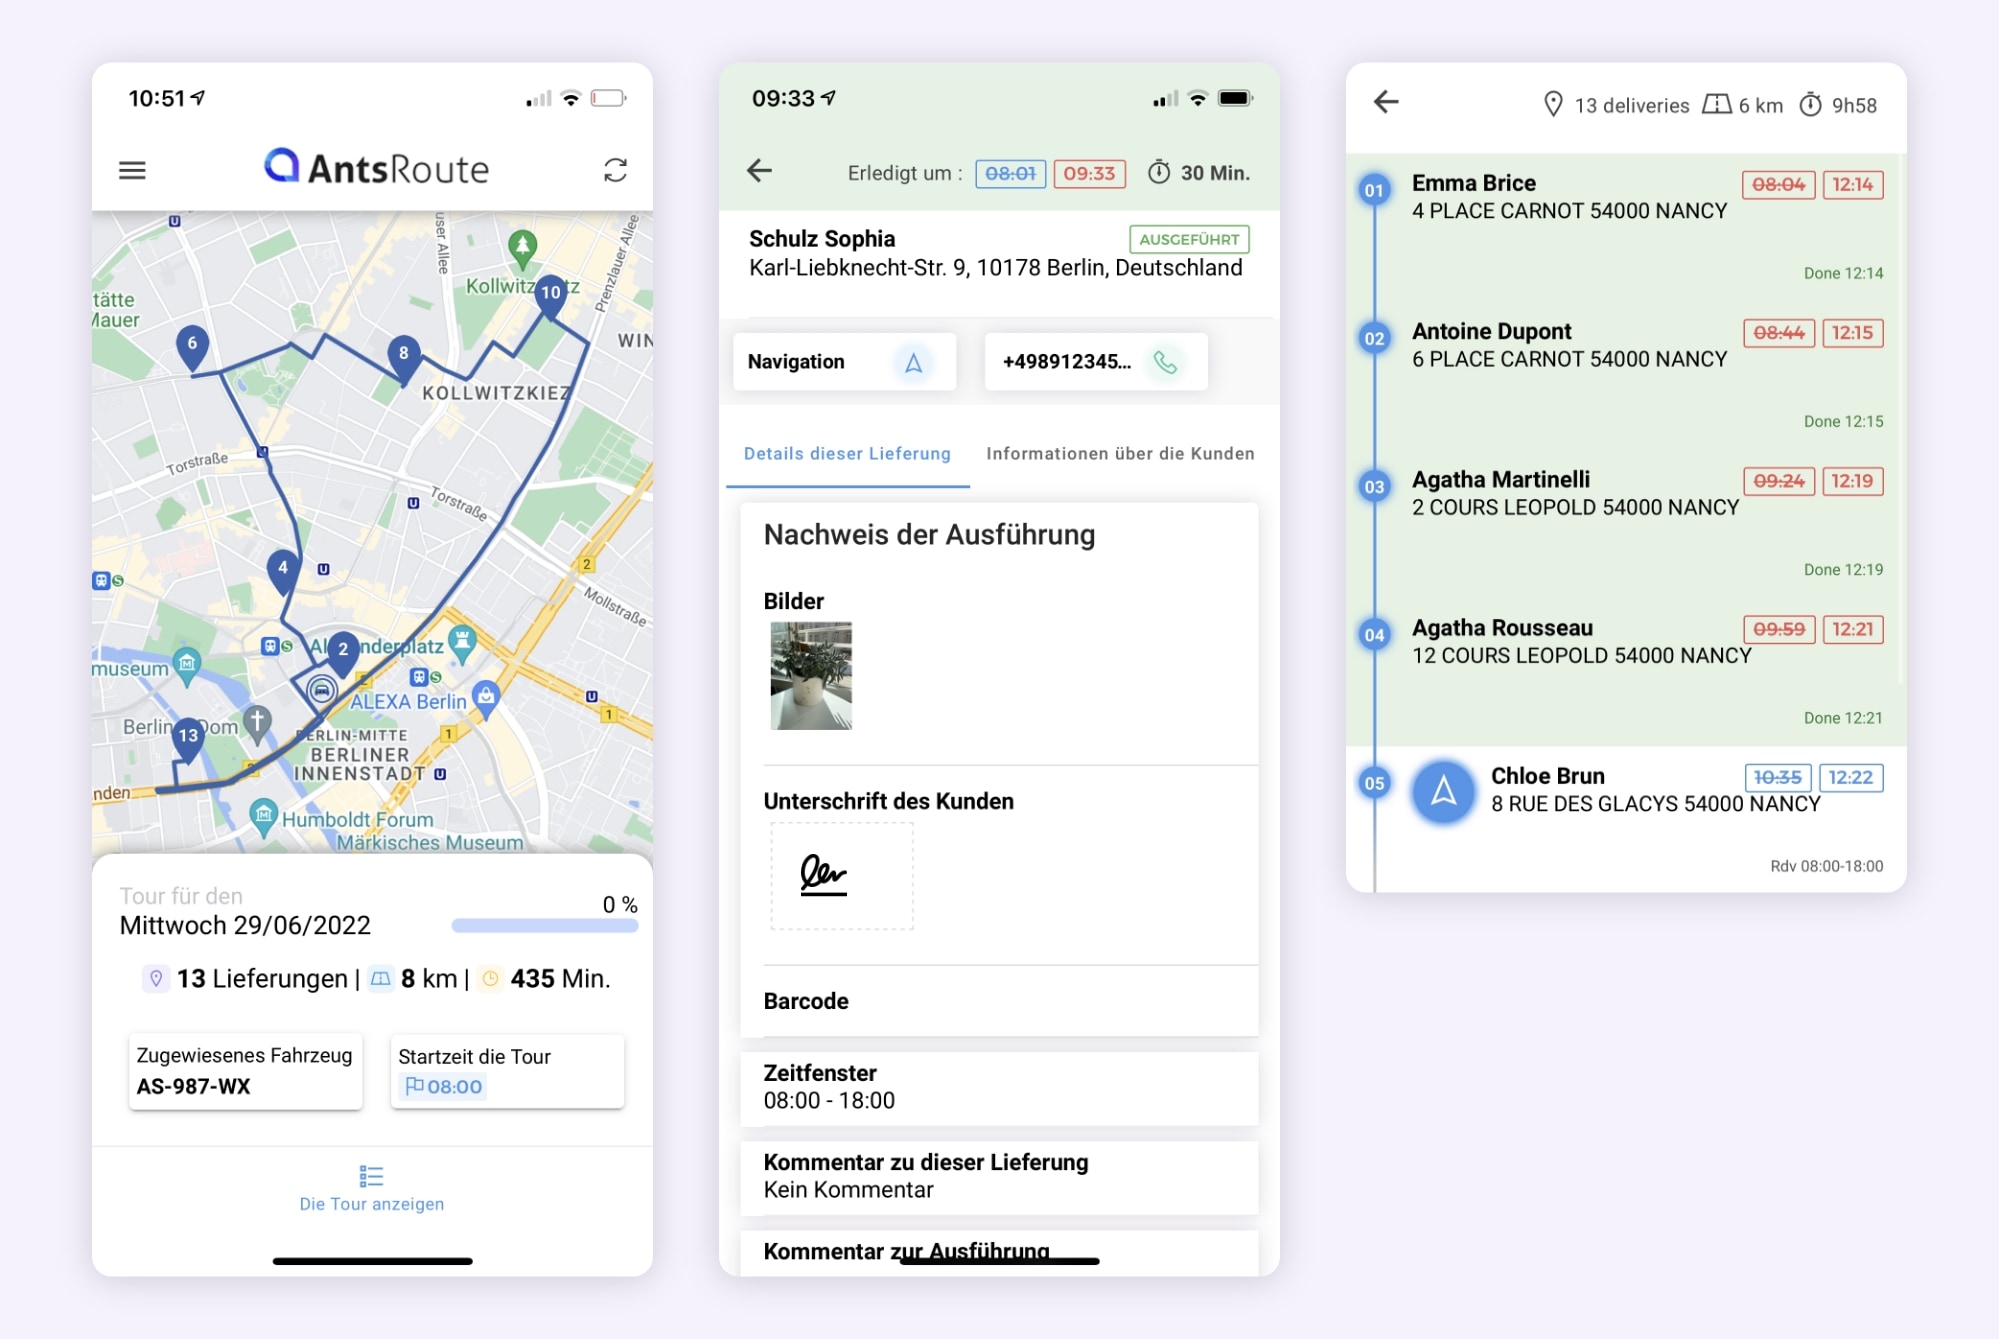The width and height of the screenshot is (1999, 1339).
Task: Go back from the deliveries list
Action: tap(1386, 102)
